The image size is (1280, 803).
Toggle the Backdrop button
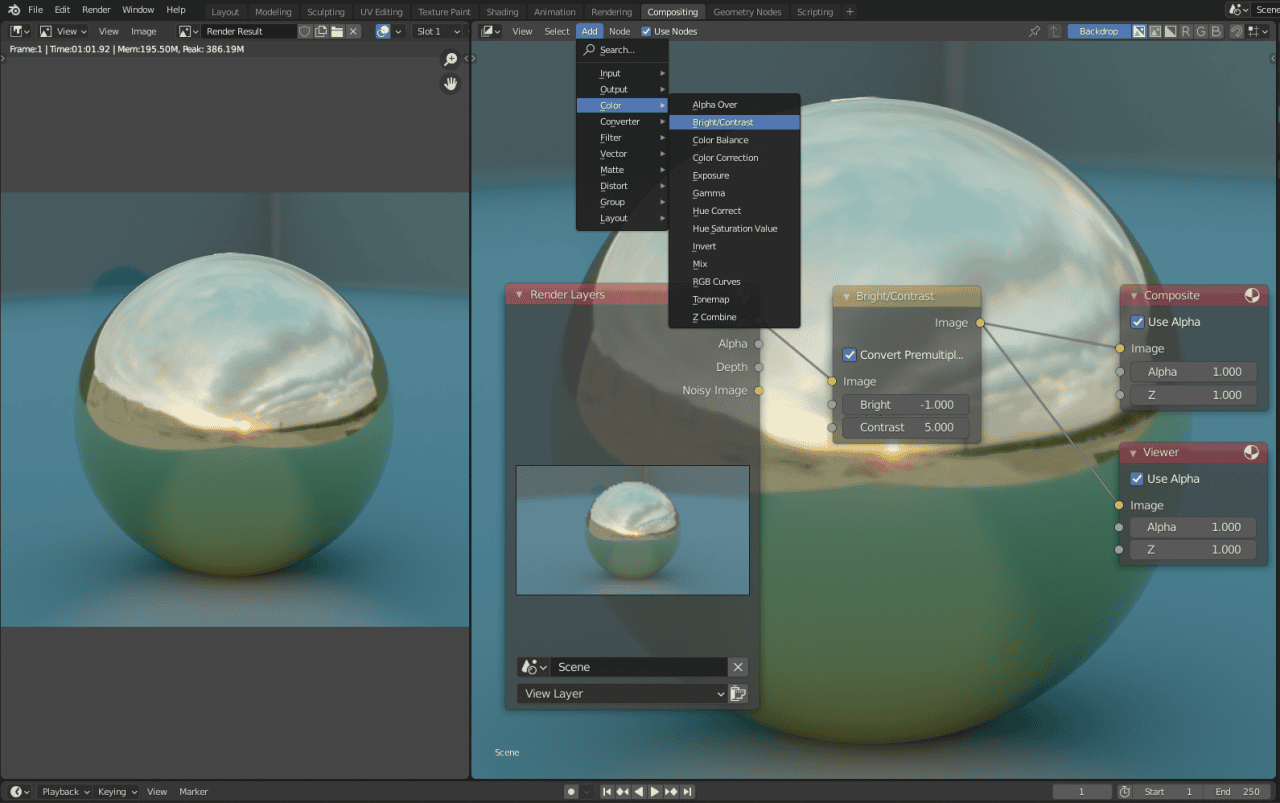(1098, 31)
